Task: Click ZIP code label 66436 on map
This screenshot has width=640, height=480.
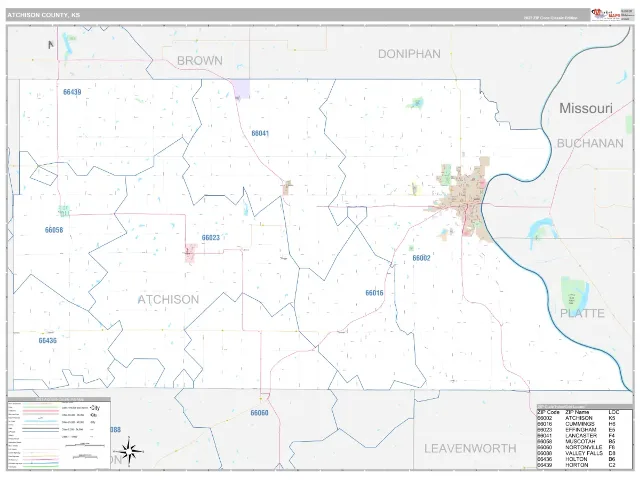Action: [48, 340]
